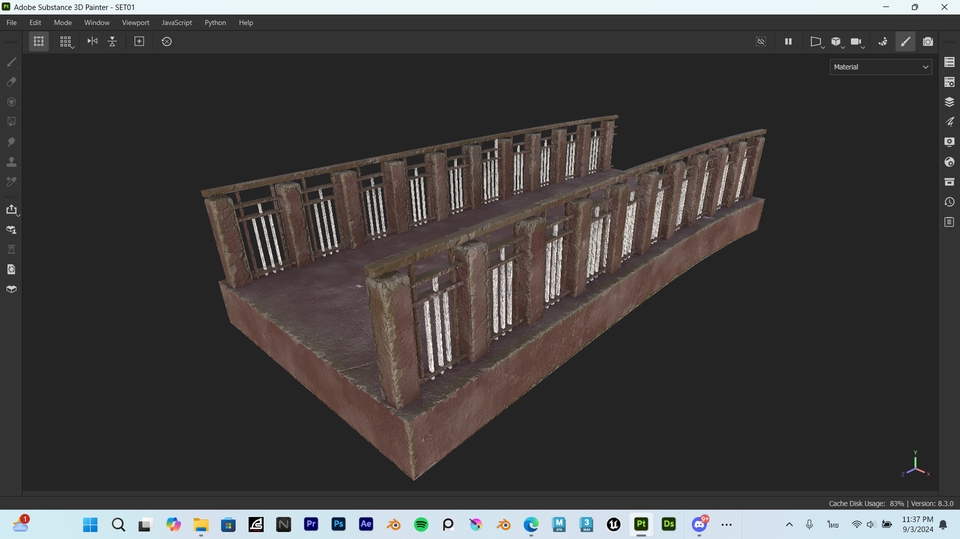The image size is (960, 539).
Task: Switch to painting mode brush icon
Action: pos(906,41)
